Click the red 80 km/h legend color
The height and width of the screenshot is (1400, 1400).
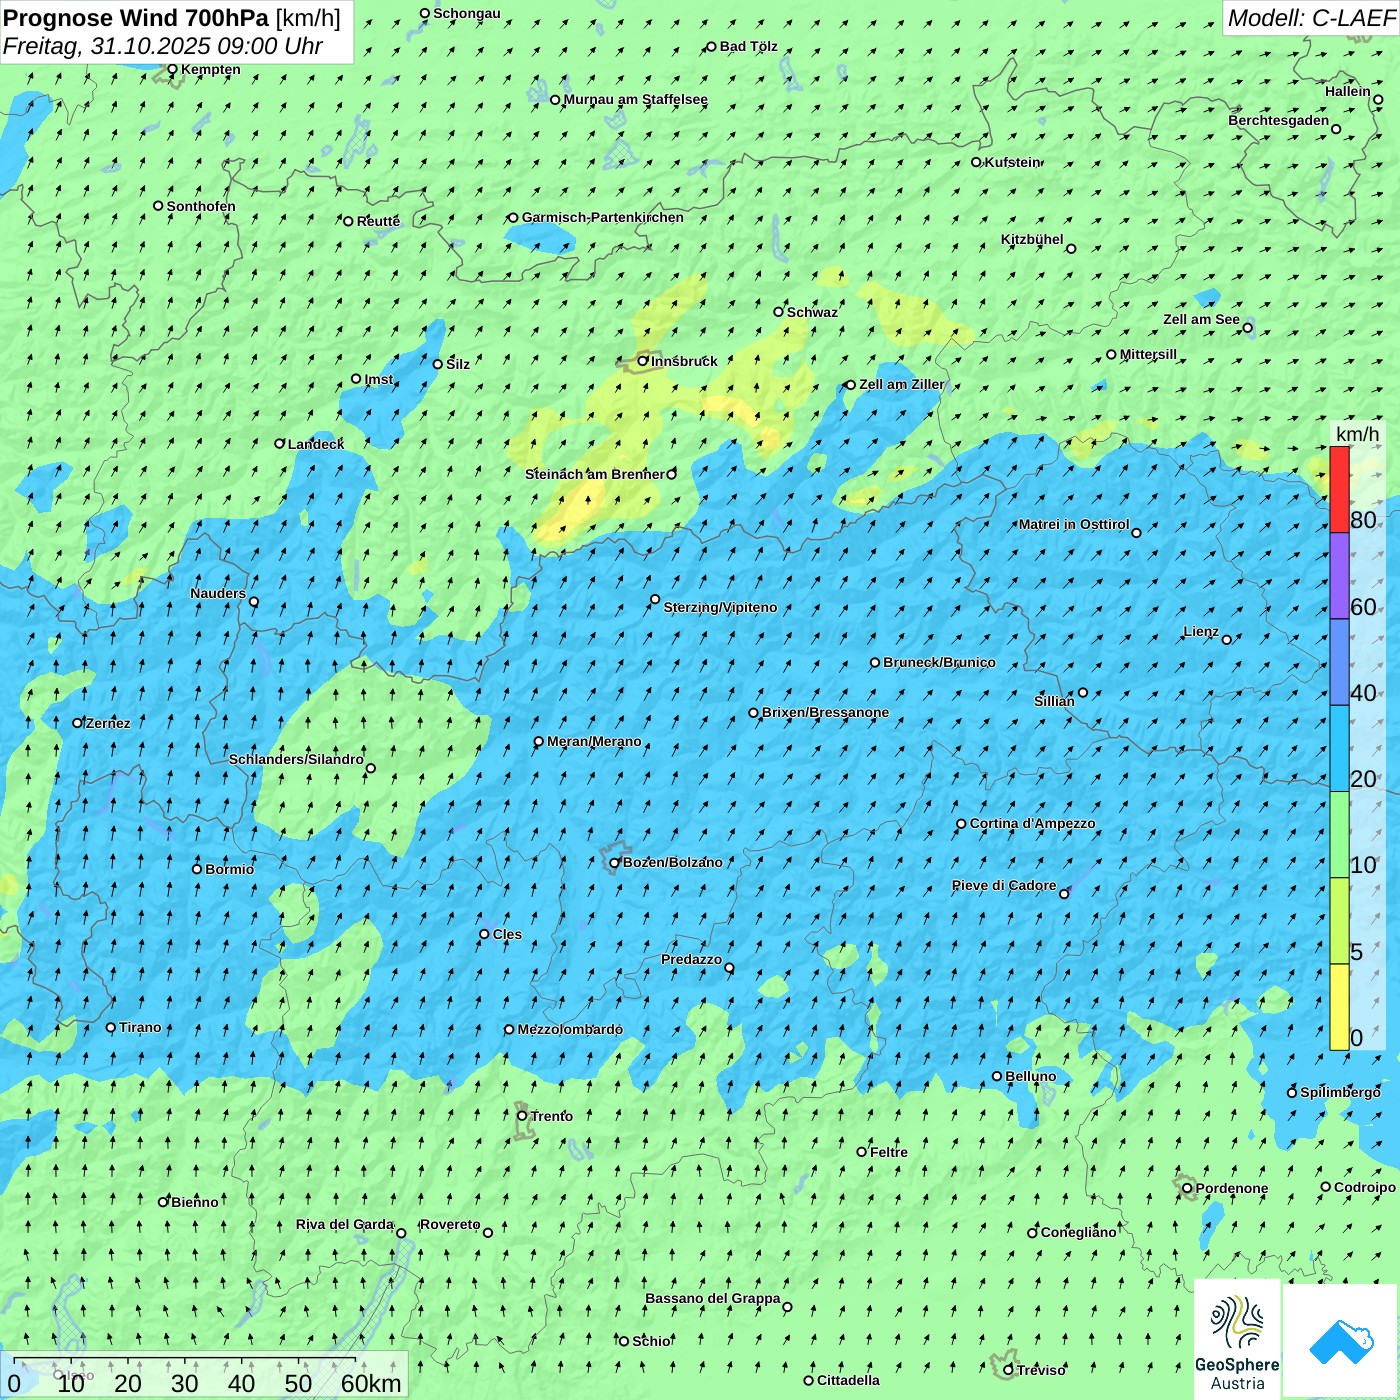1339,489
